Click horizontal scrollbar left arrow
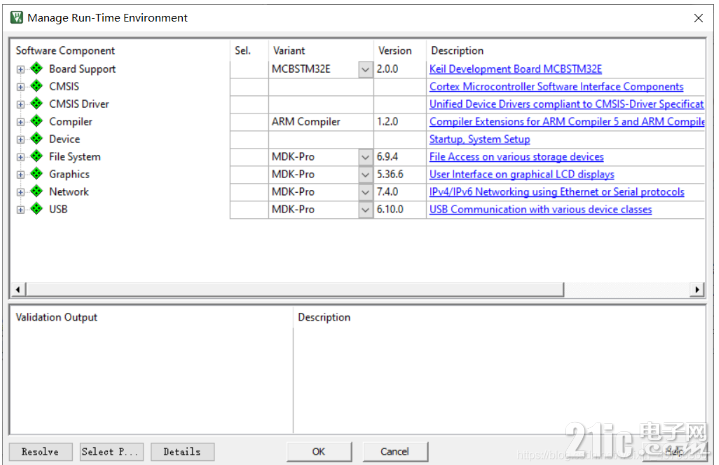 point(18,289)
